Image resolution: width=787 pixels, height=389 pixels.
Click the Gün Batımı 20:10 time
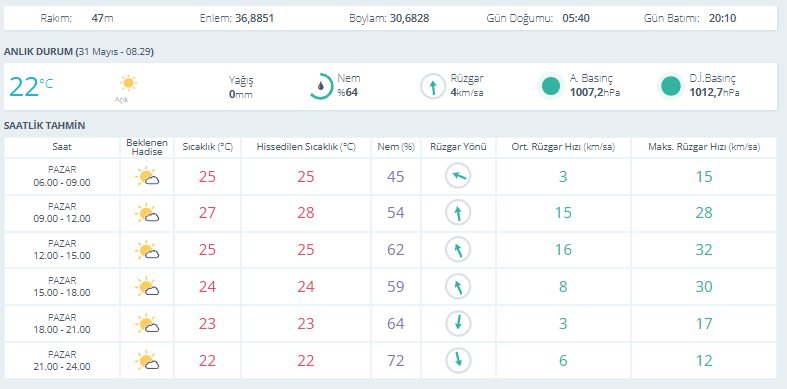pos(723,19)
